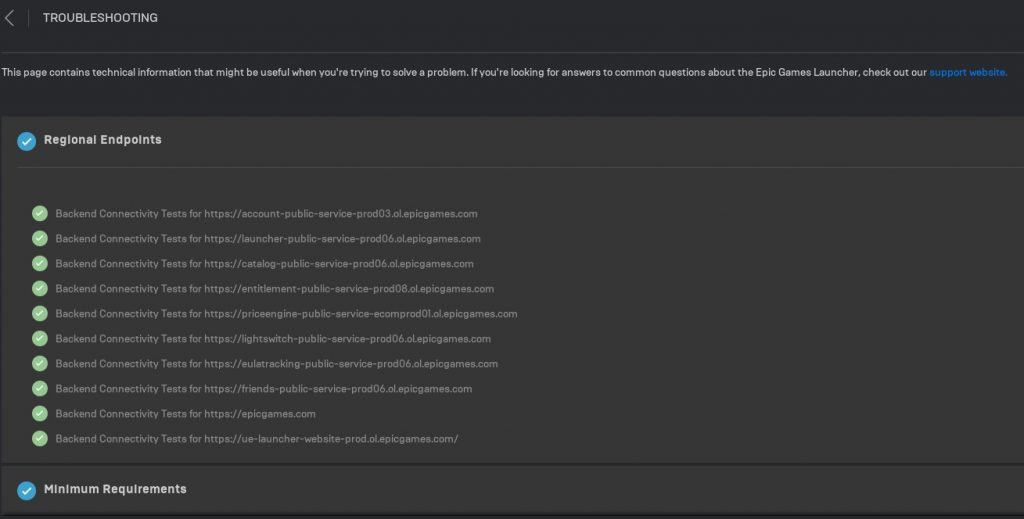1024x519 pixels.
Task: Select the friends-public-service-prod06 connectivity test text
Action: (x=264, y=389)
